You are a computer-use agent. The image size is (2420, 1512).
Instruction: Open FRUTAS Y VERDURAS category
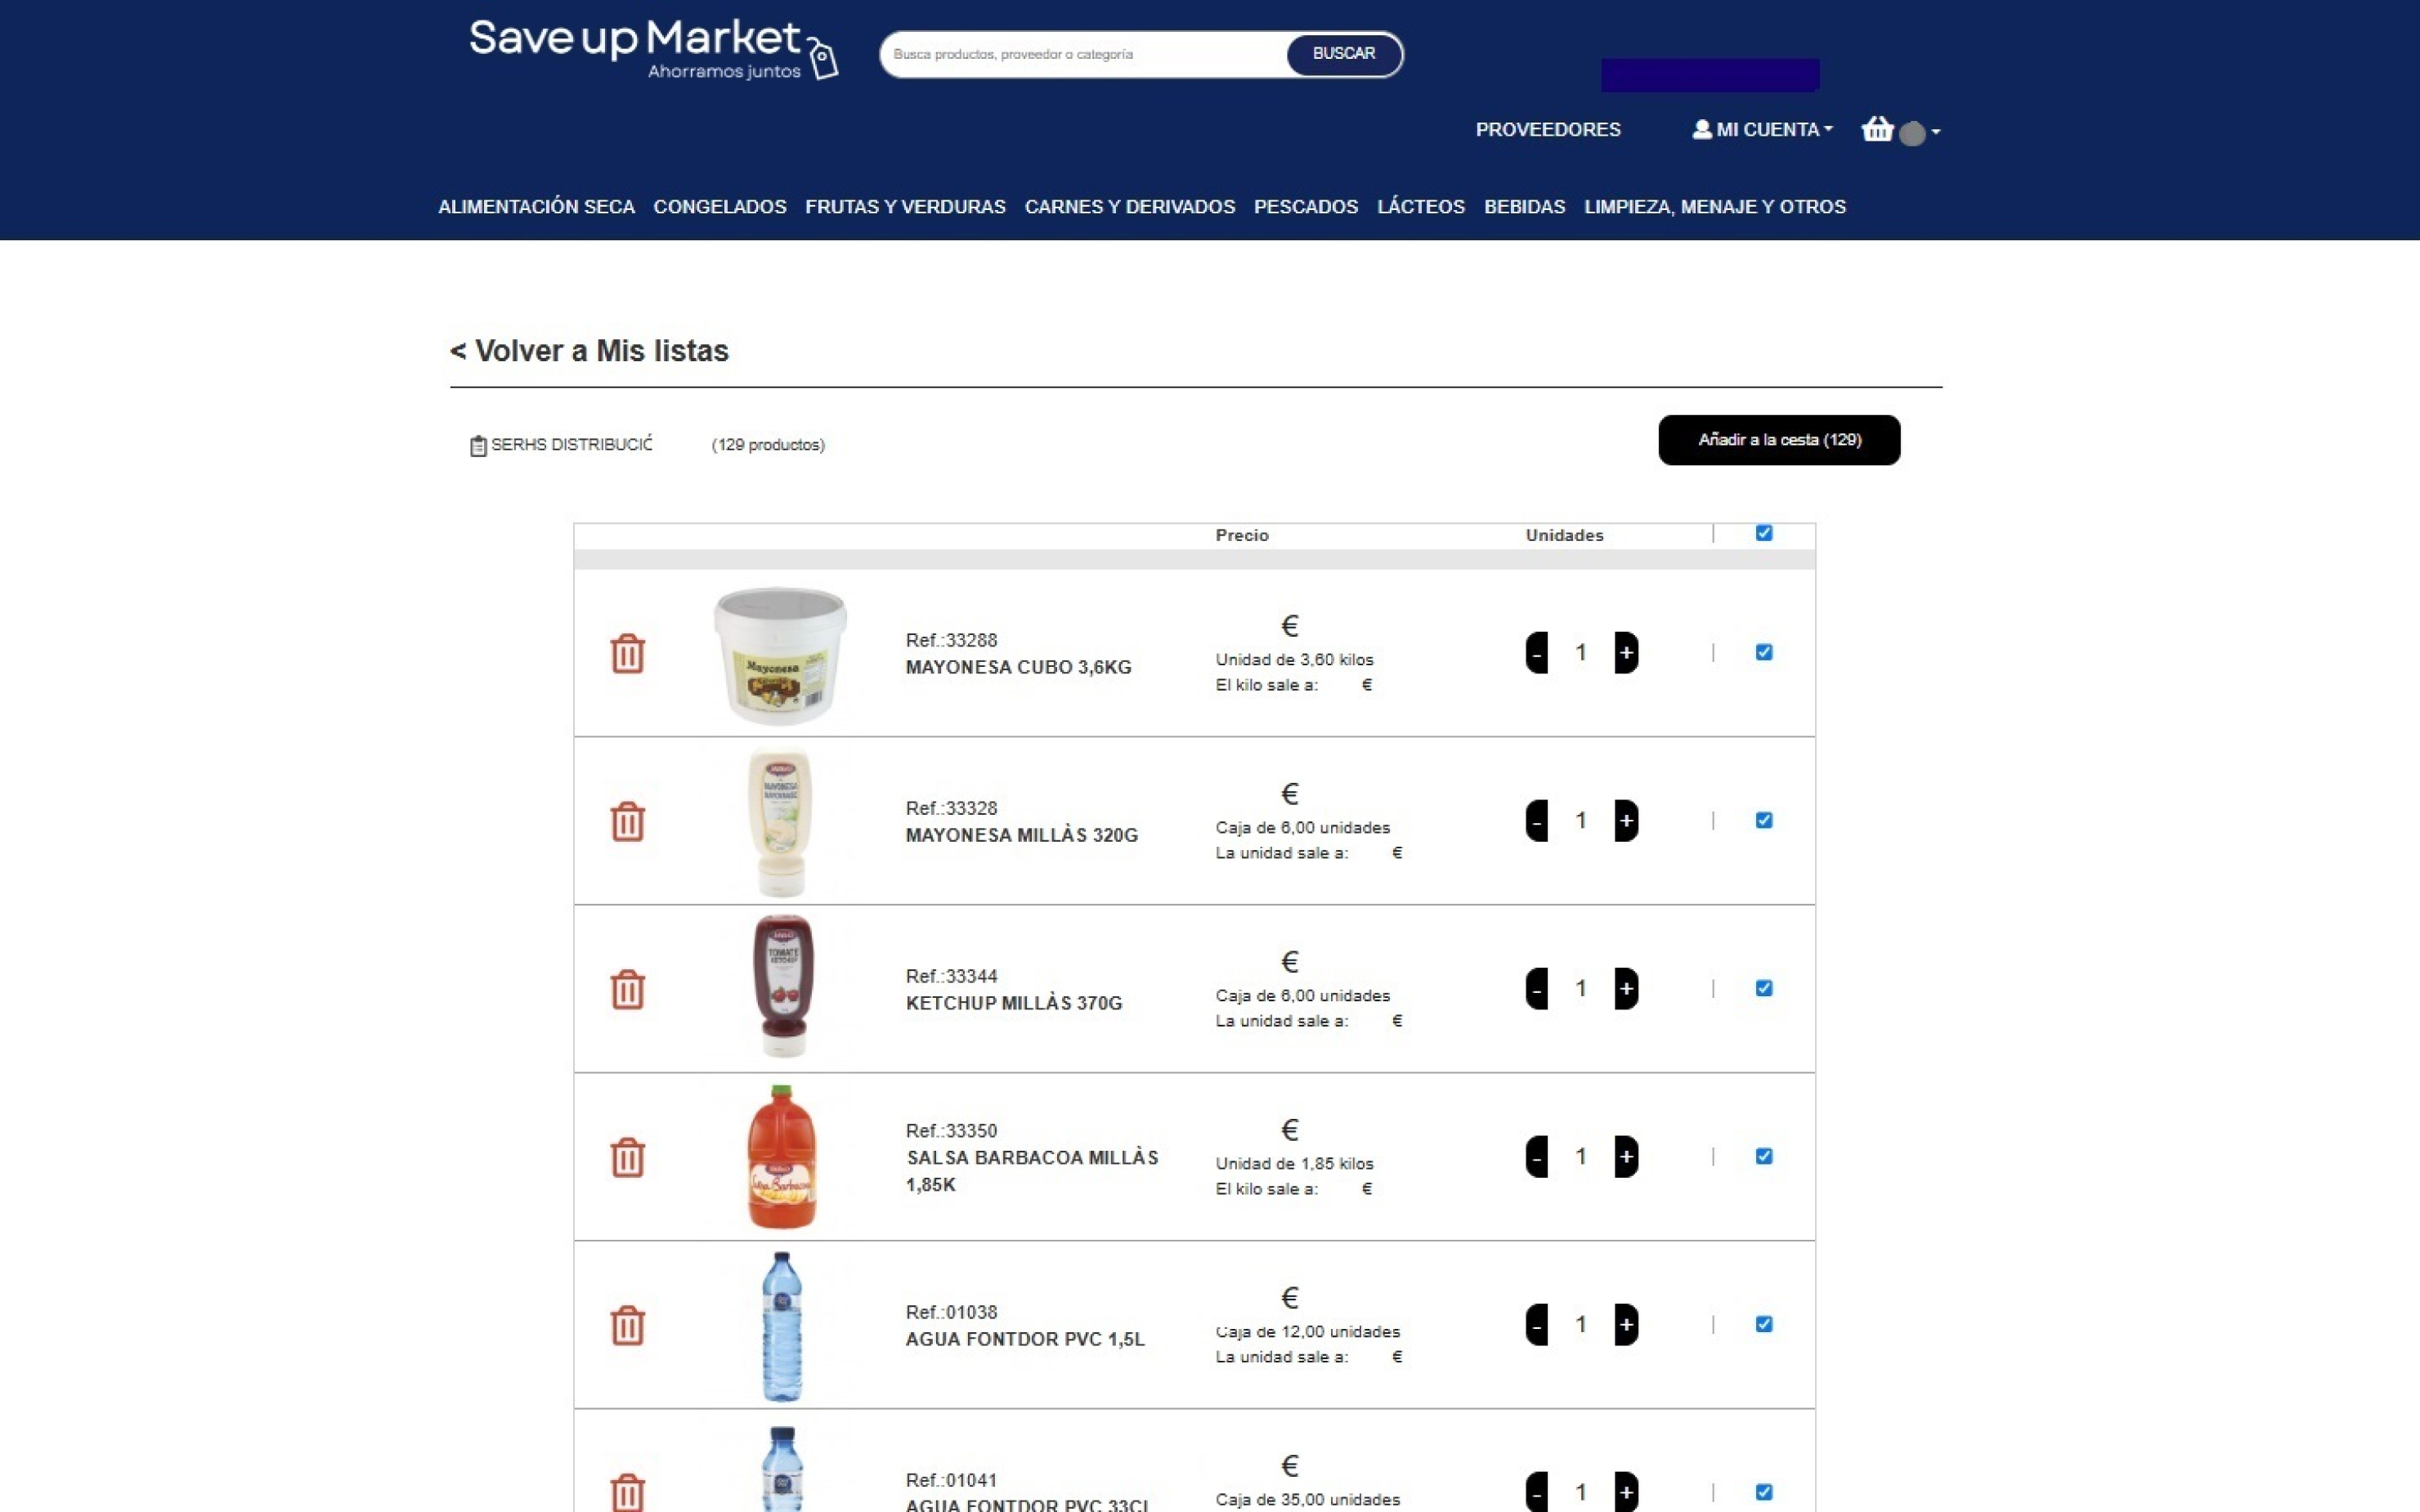905,207
